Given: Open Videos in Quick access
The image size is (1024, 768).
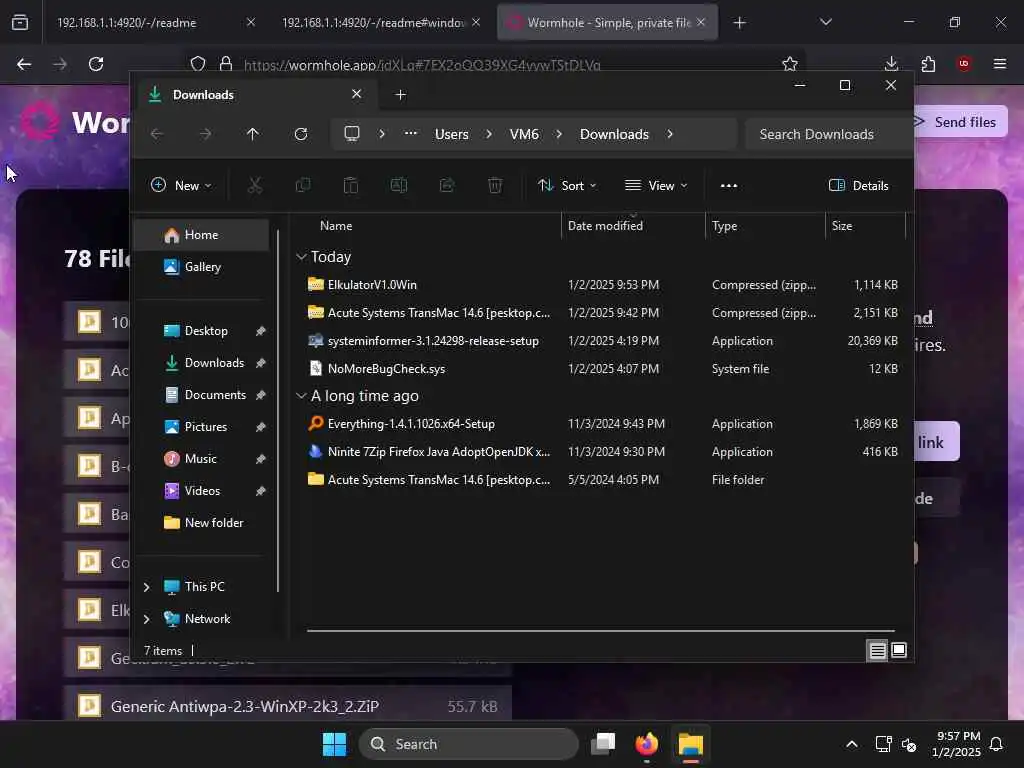Looking at the screenshot, I should click(202, 490).
